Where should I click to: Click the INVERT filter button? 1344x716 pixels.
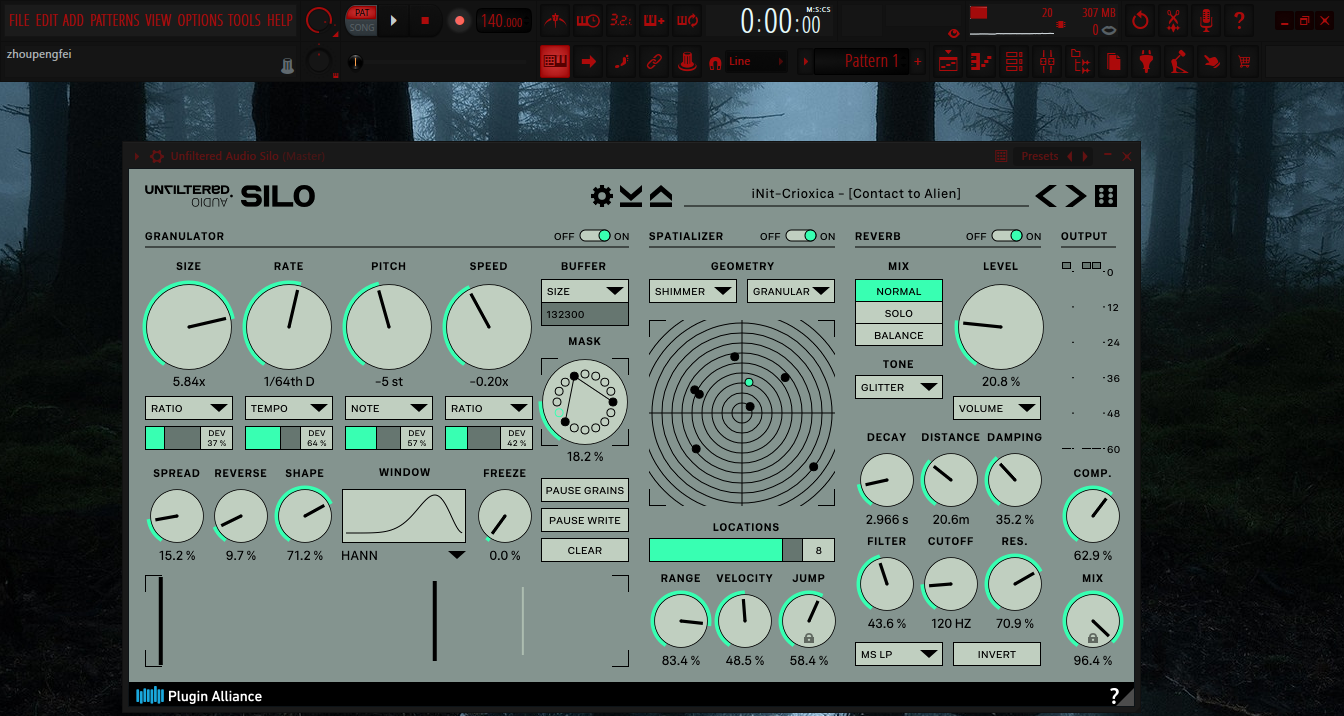coord(997,654)
